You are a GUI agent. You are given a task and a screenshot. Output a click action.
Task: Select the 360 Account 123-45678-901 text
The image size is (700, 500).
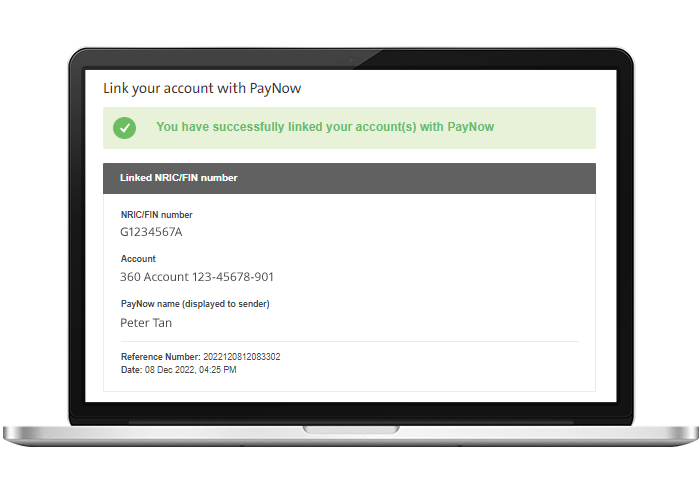[x=197, y=277]
